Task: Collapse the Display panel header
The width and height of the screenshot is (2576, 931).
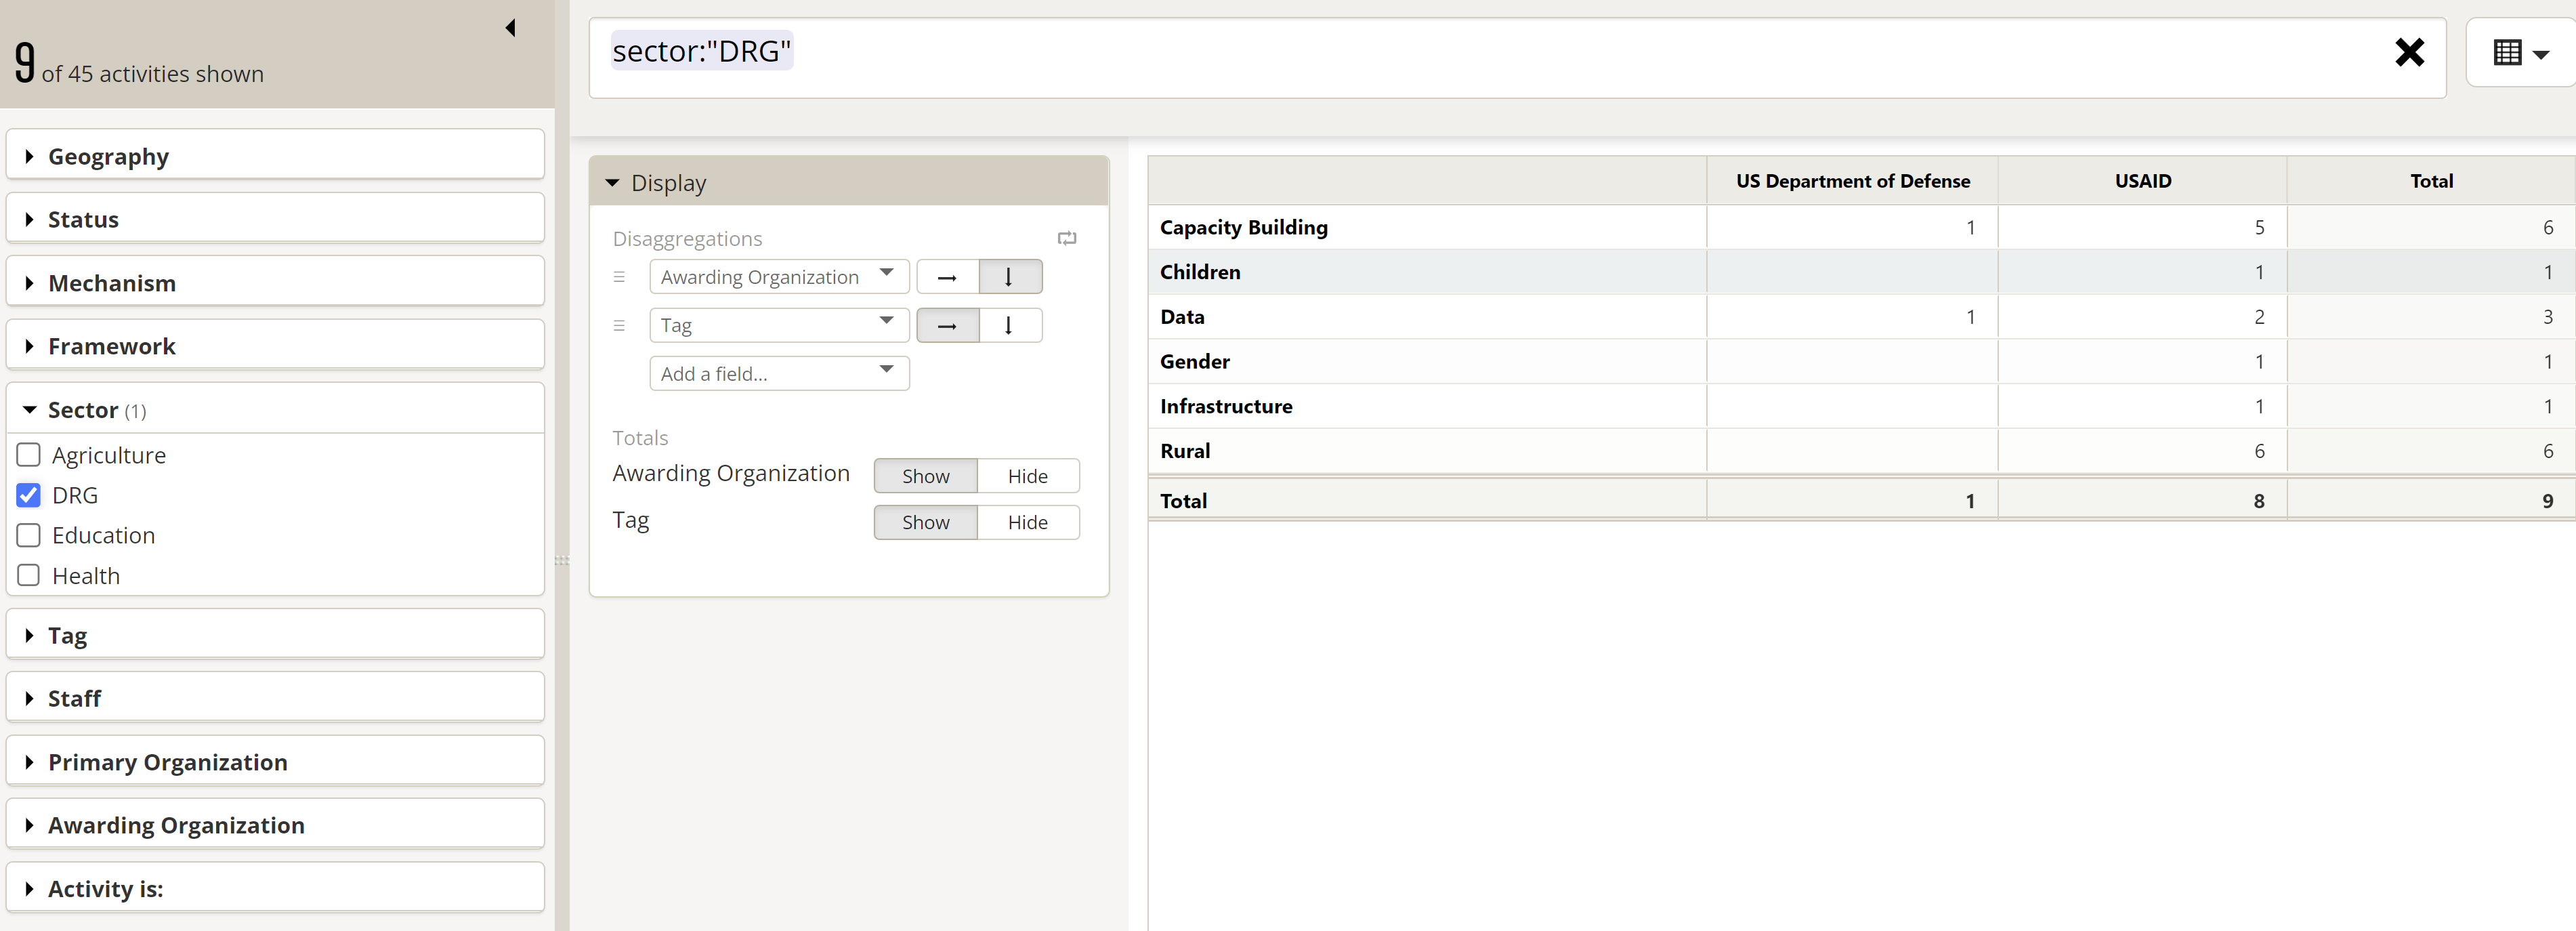Action: tap(668, 183)
